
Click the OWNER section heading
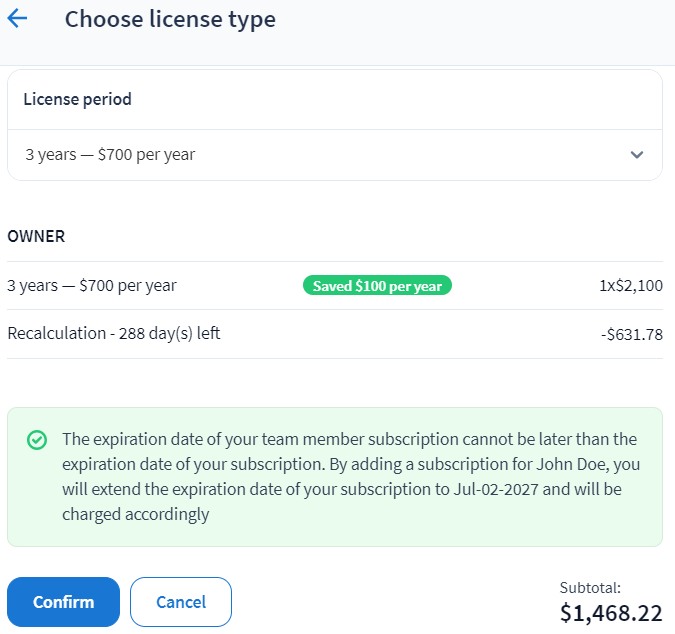tap(36, 237)
